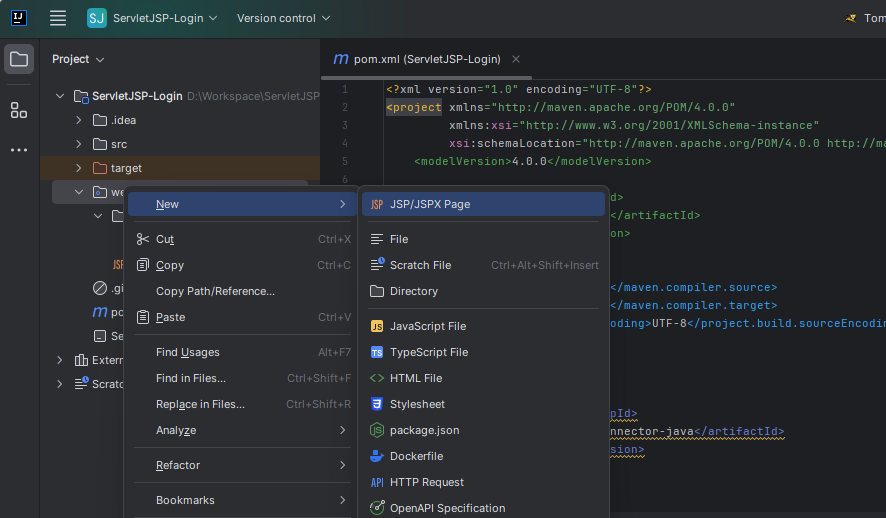This screenshot has height=518, width=886.
Task: Open the ServletJSP-Login project dropdown
Action: click(x=158, y=18)
